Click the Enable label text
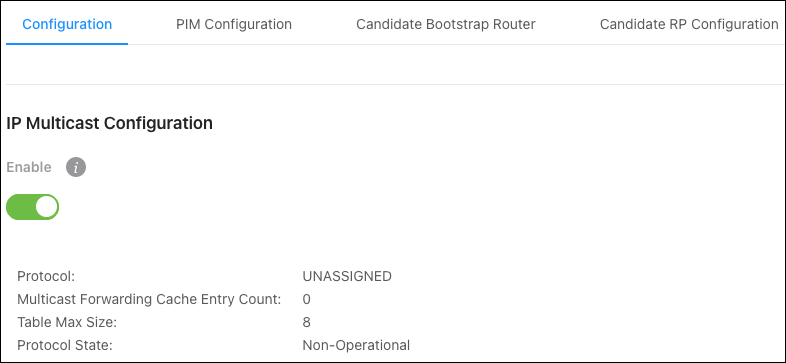The height and width of the screenshot is (363, 786). (29, 167)
